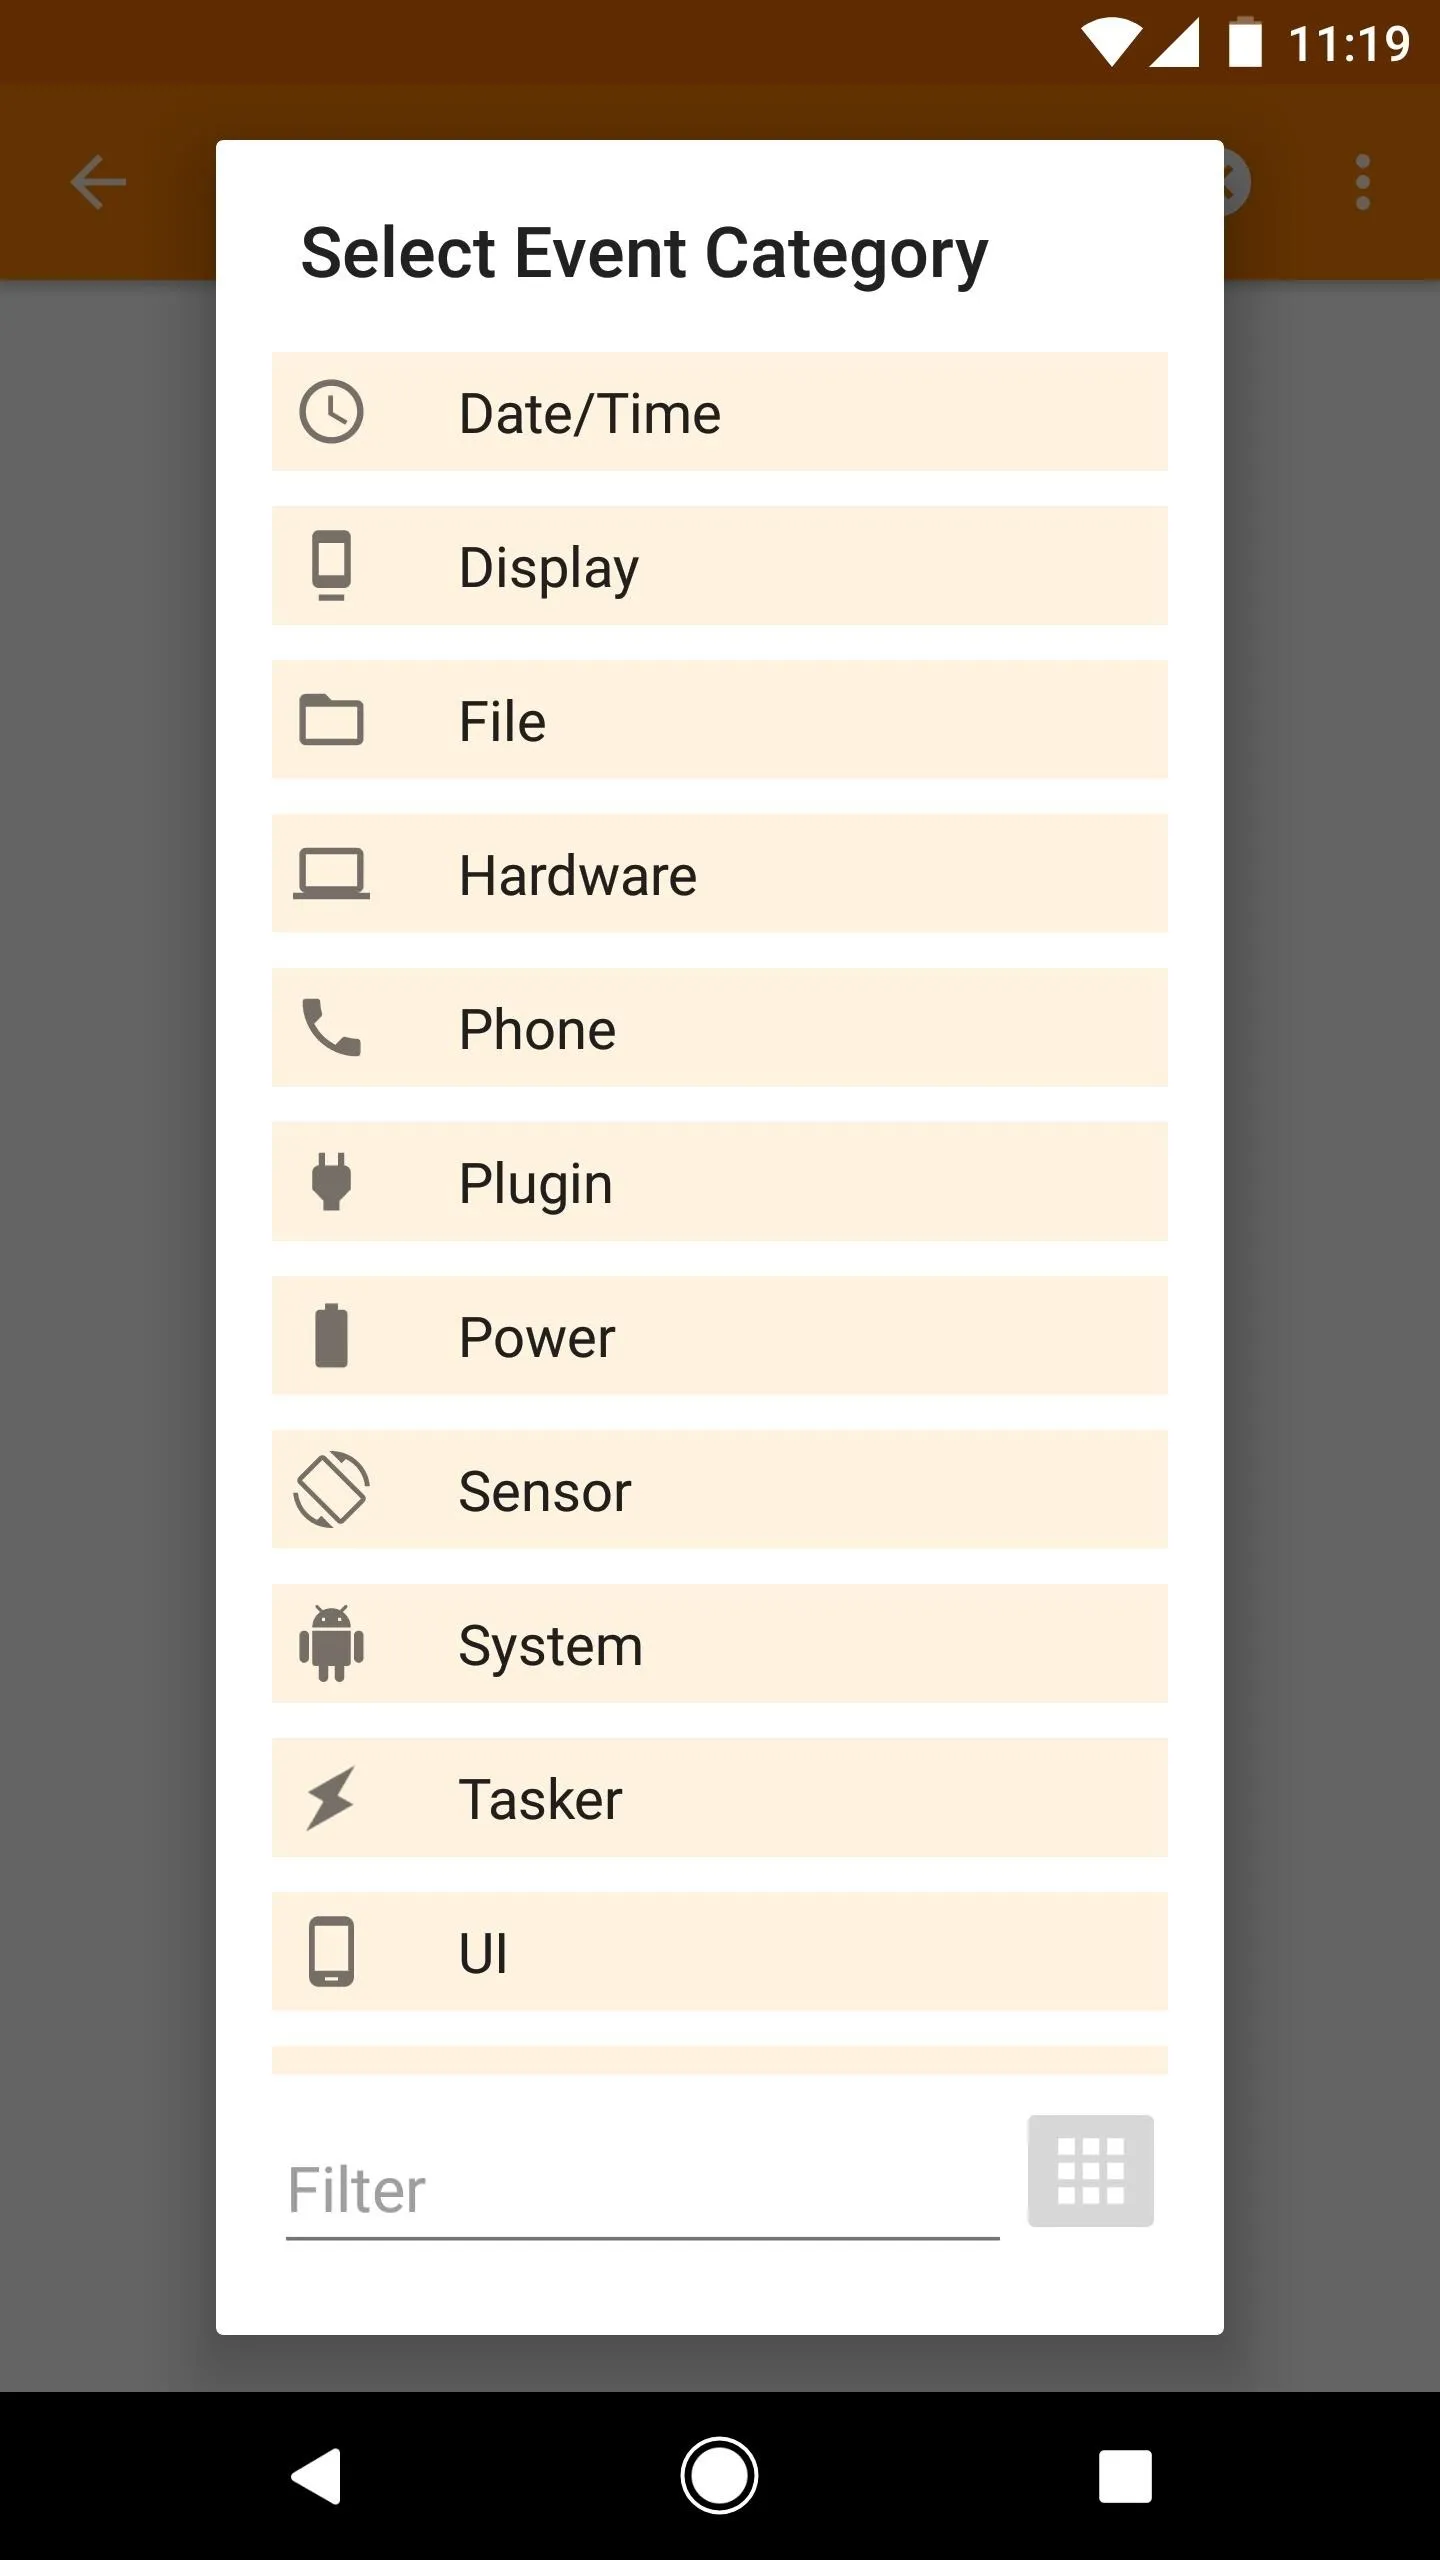Tap the Phone handset icon
Viewport: 1440px width, 2560px height.
[x=331, y=1028]
